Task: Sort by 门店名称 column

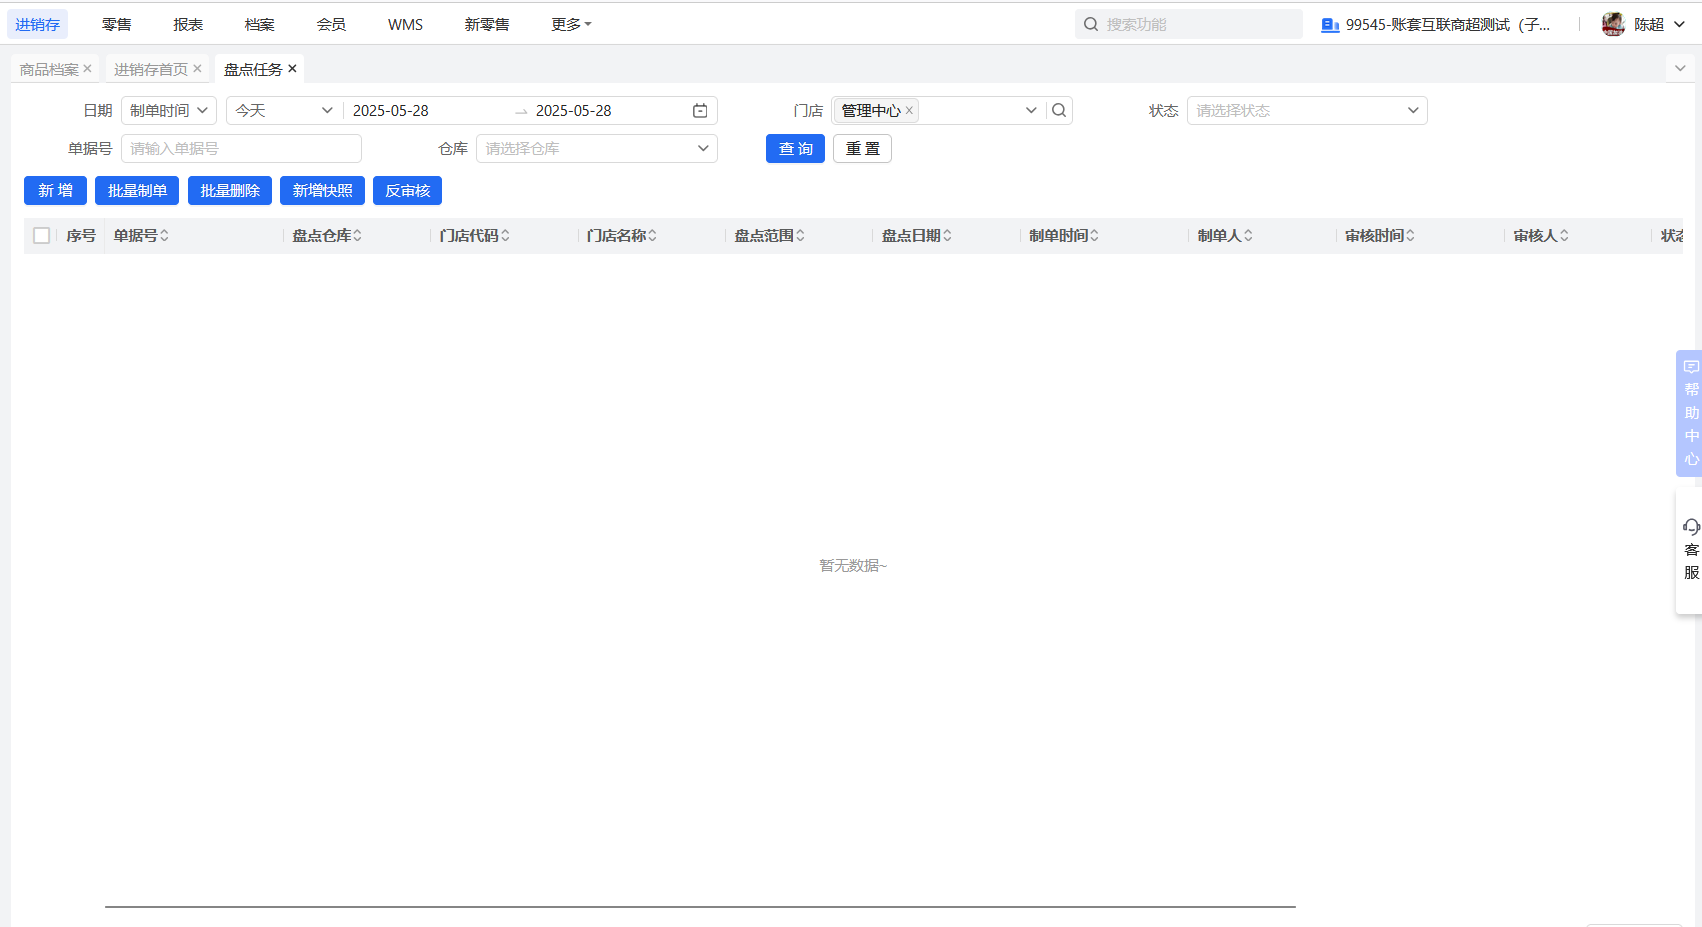Action: coord(652,236)
